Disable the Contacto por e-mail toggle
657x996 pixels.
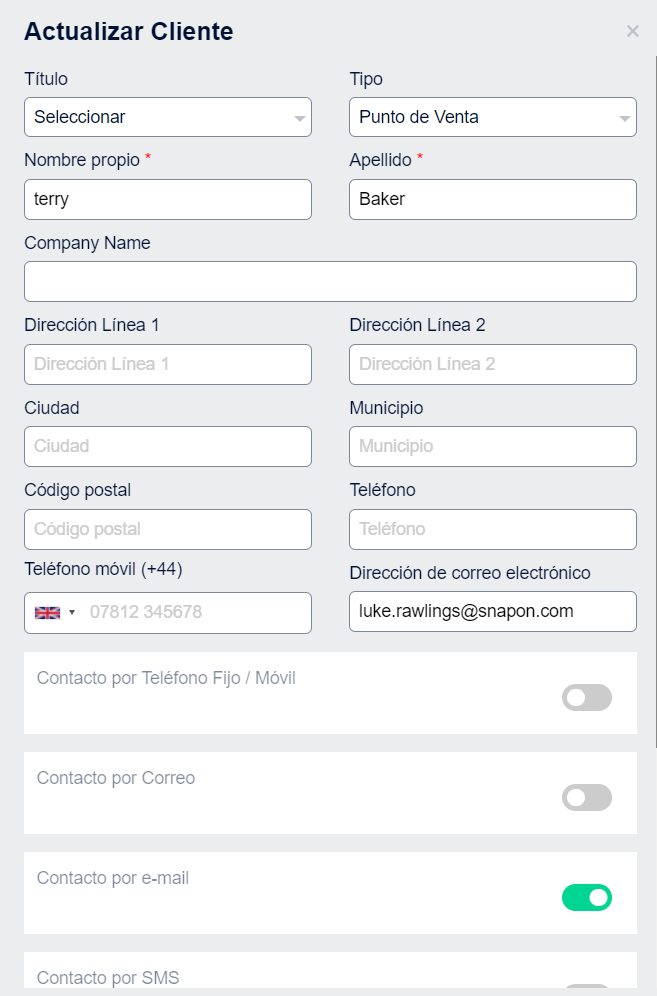(x=587, y=898)
